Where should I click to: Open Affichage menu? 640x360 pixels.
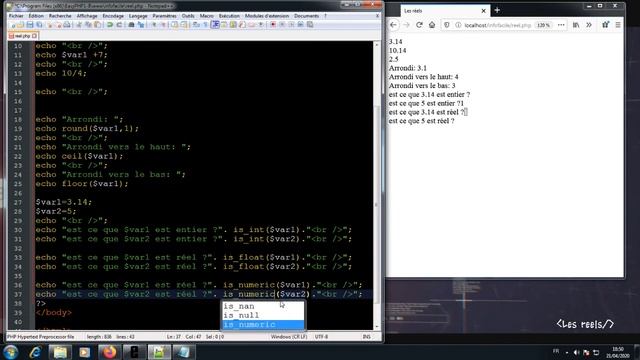pyautogui.click(x=87, y=16)
